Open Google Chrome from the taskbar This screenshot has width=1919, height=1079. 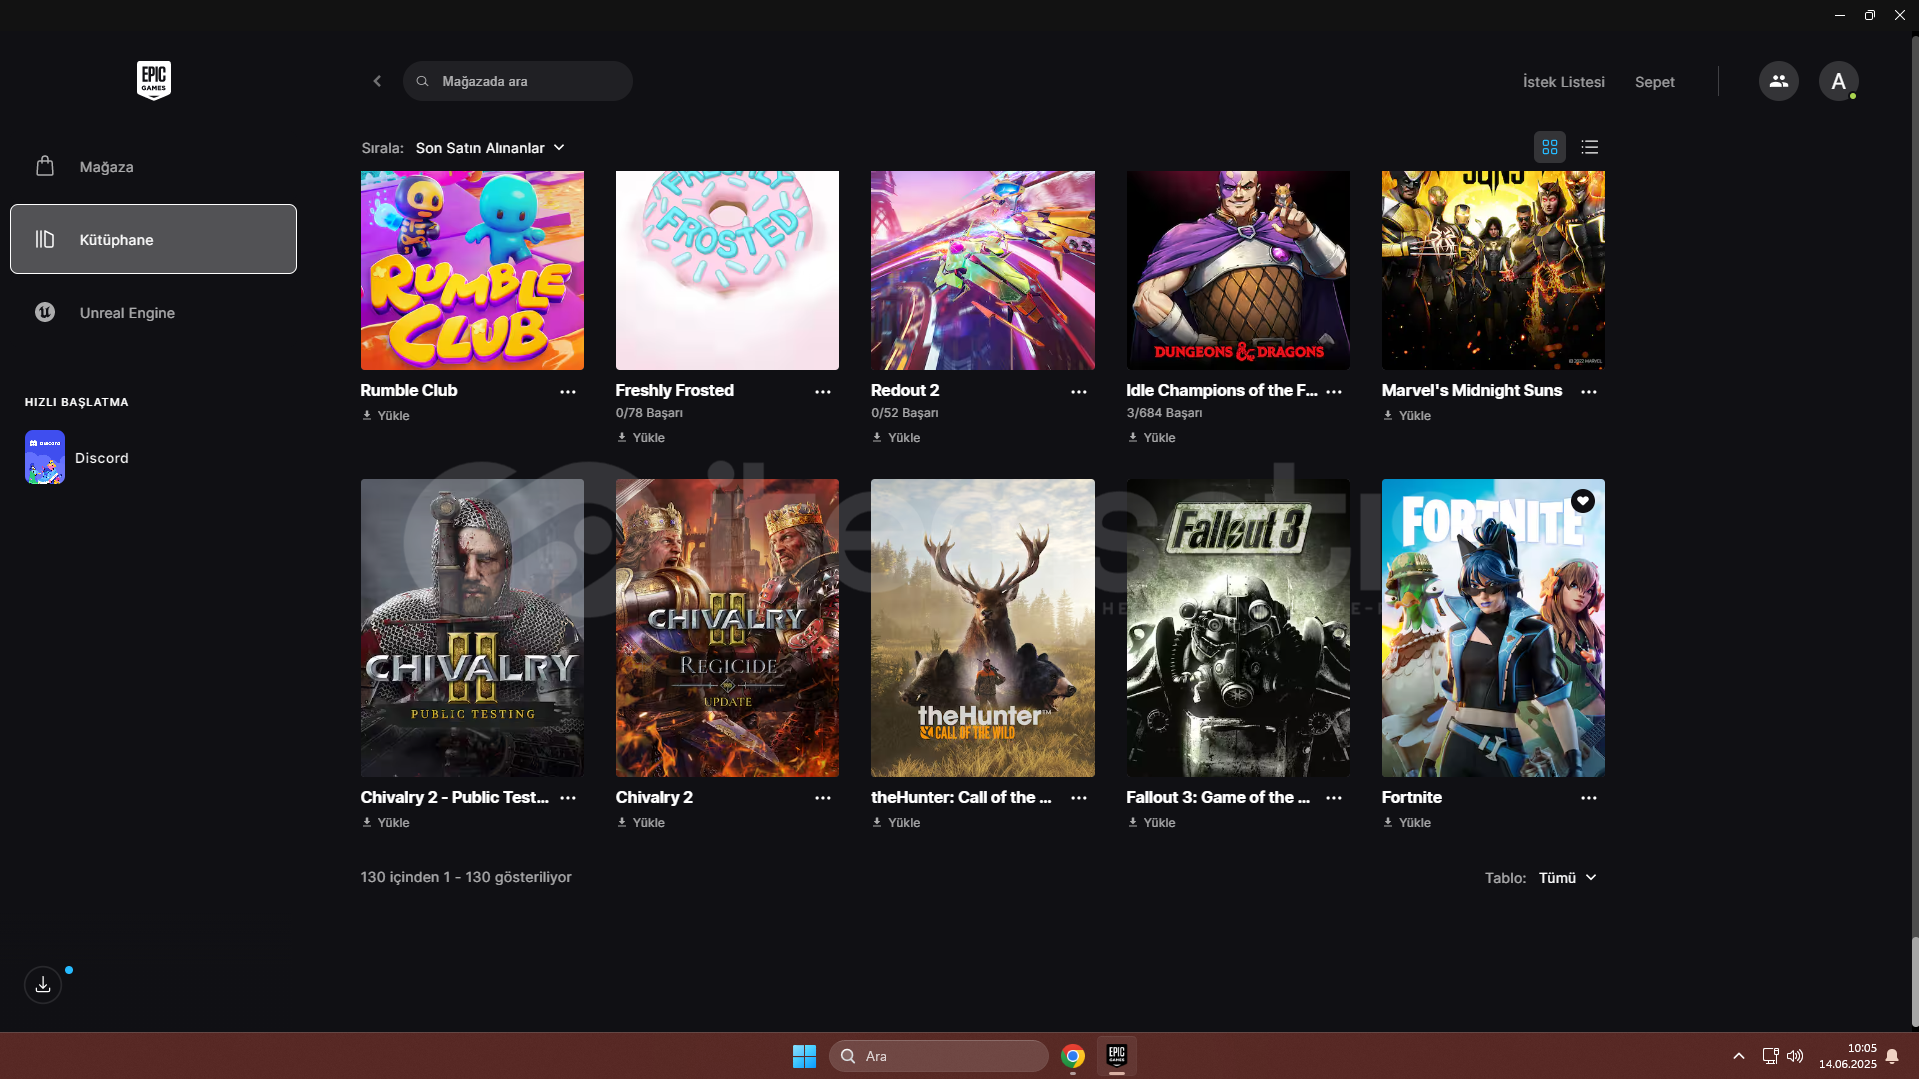(1073, 1056)
